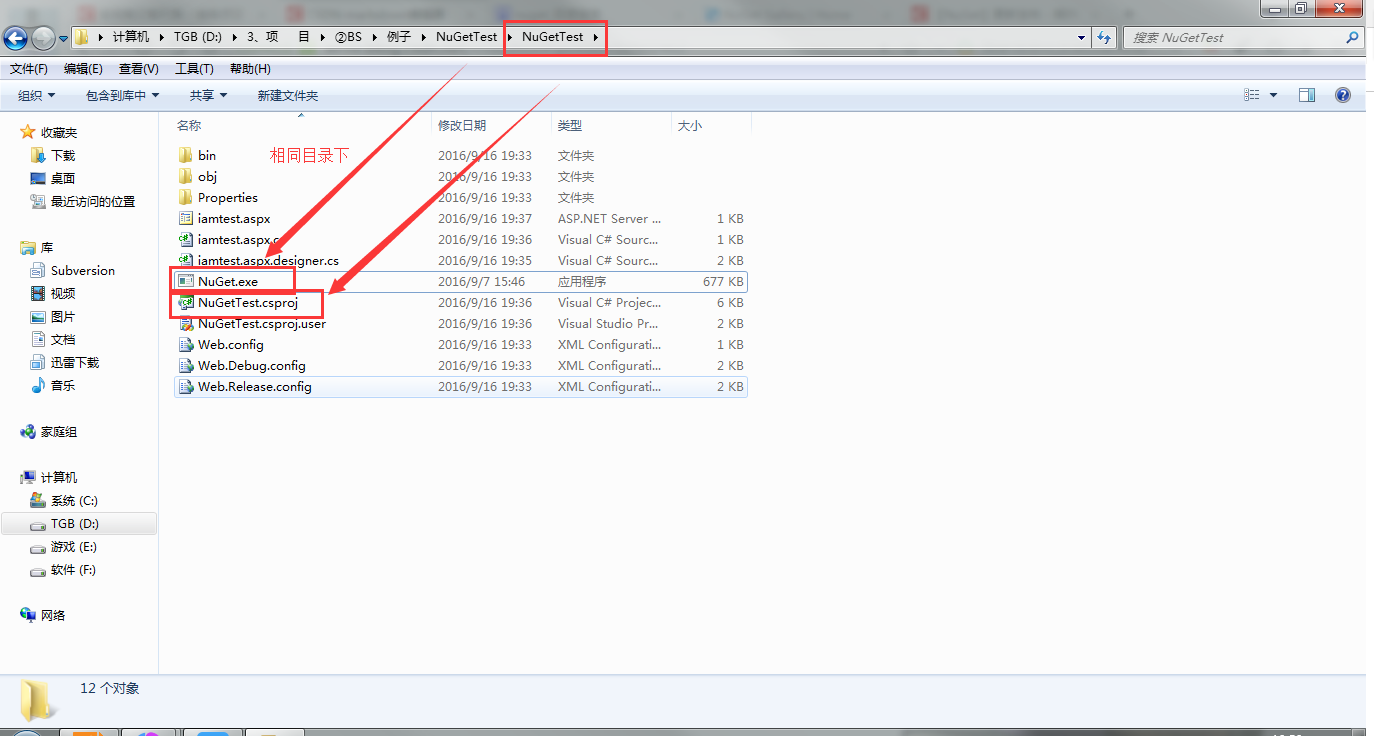Toggle the preview pane icon
The width and height of the screenshot is (1374, 736).
click(x=1307, y=95)
